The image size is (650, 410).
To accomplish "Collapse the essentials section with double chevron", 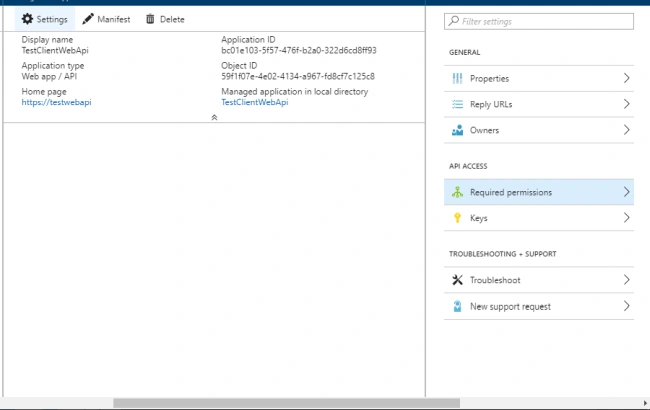I will (x=214, y=117).
